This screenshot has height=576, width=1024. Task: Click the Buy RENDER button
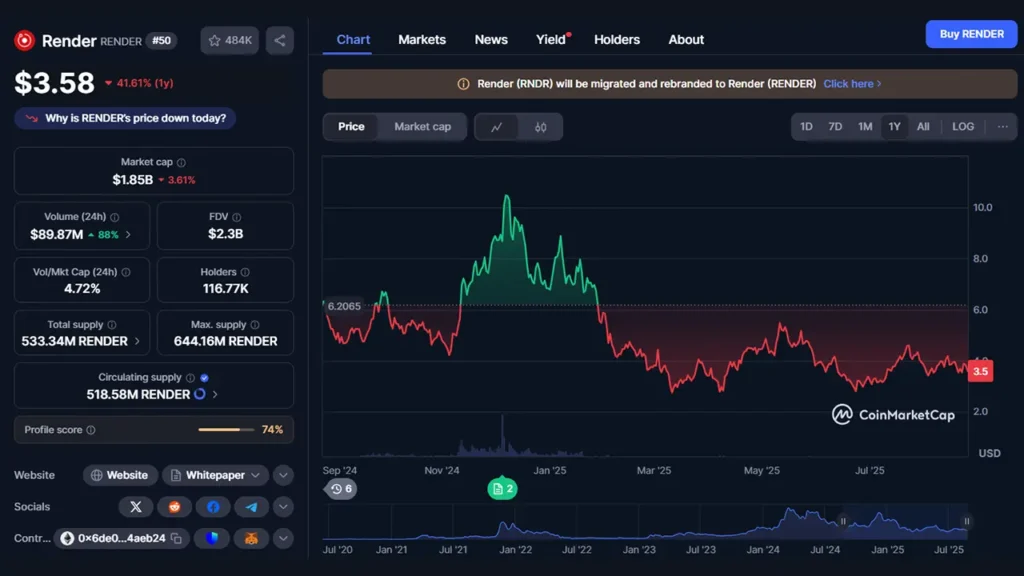(971, 34)
